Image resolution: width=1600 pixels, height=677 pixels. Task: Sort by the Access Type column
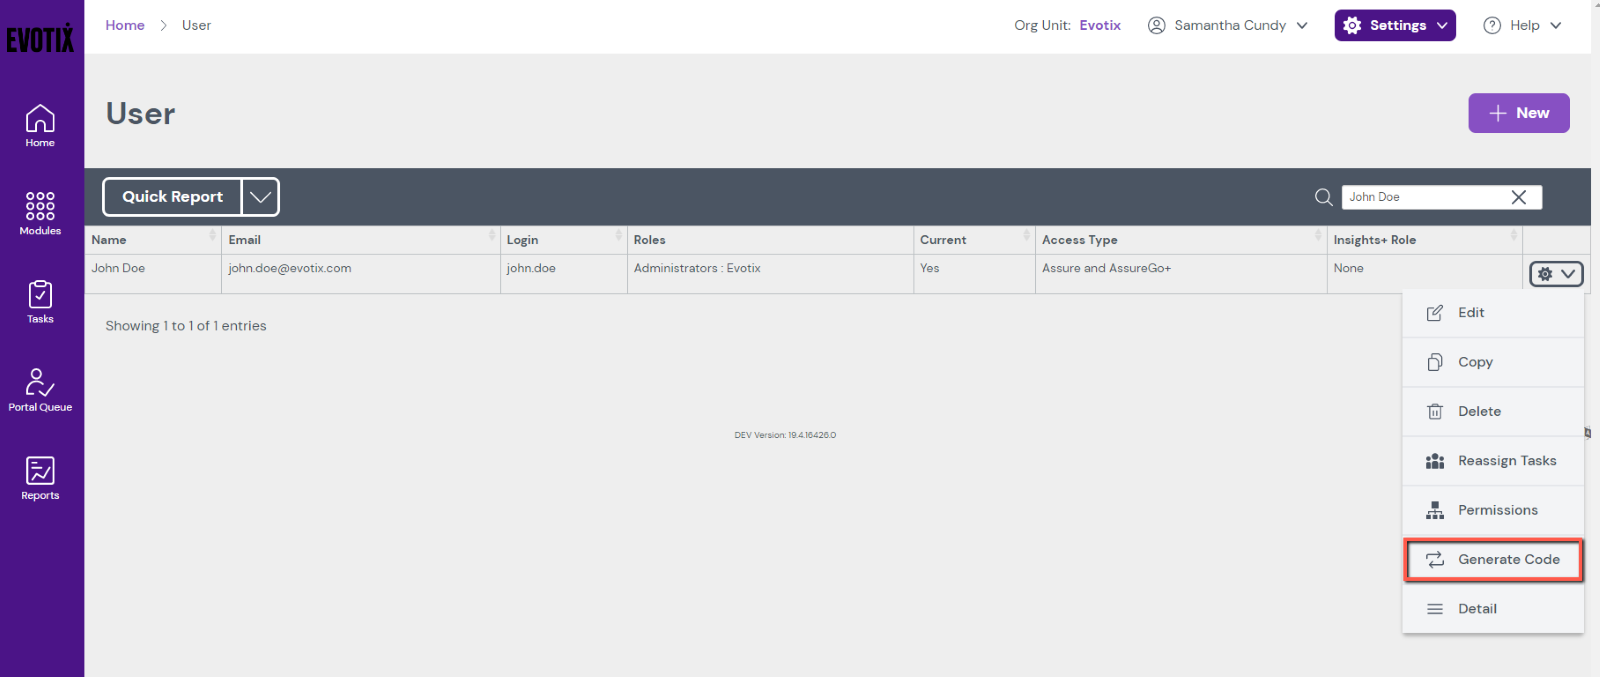point(1181,240)
